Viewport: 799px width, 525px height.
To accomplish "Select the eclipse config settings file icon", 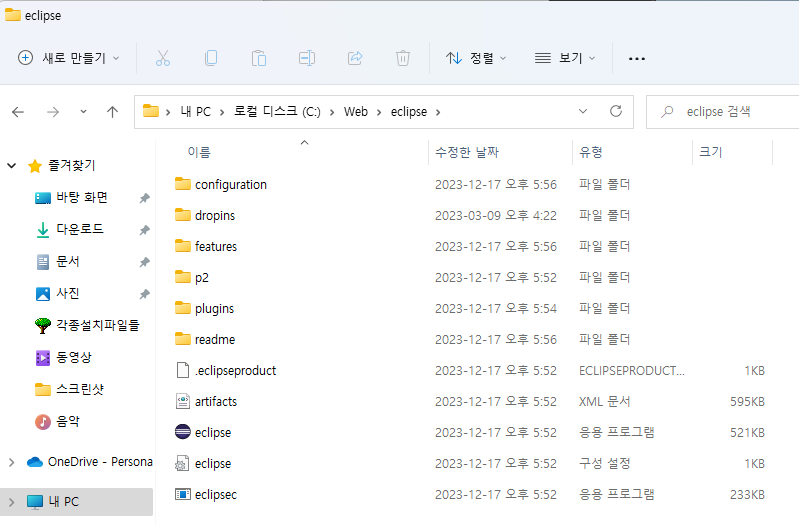I will 182,463.
